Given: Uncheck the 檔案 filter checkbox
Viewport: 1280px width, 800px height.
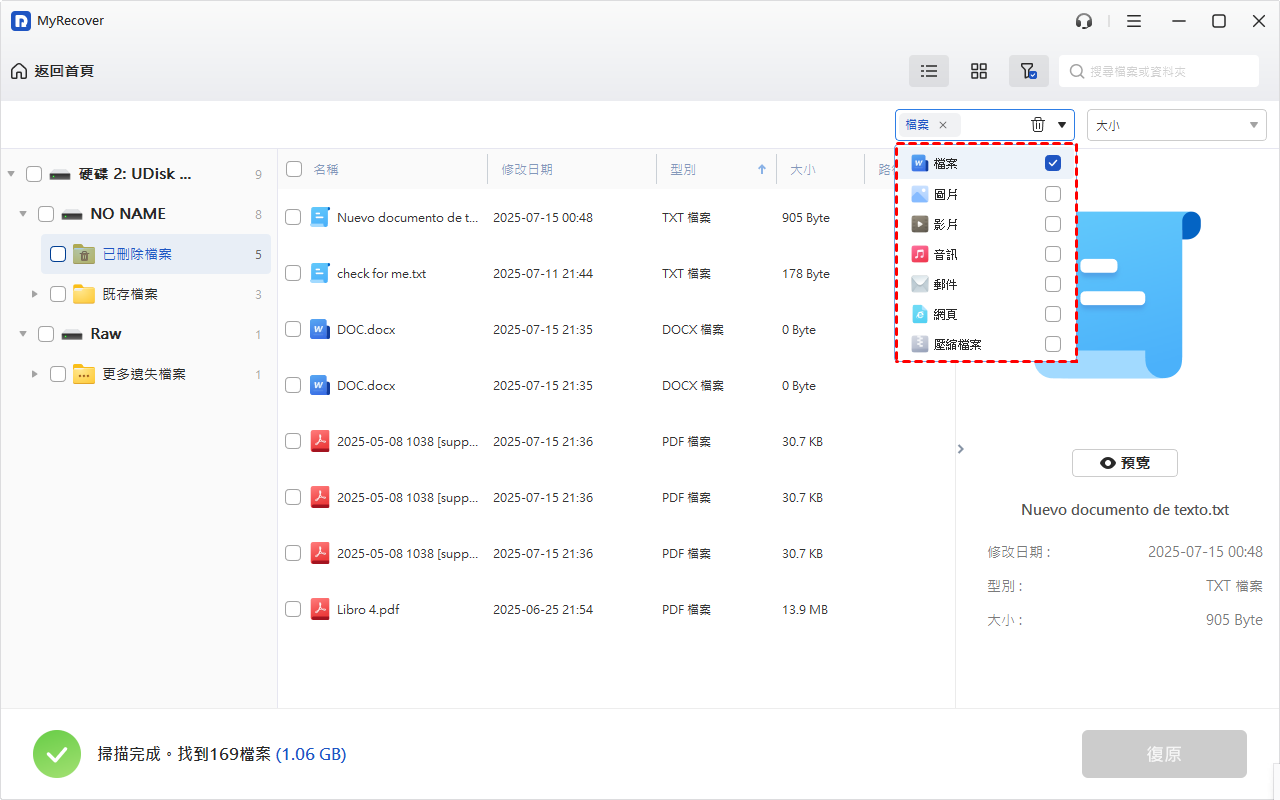Looking at the screenshot, I should tap(1053, 164).
